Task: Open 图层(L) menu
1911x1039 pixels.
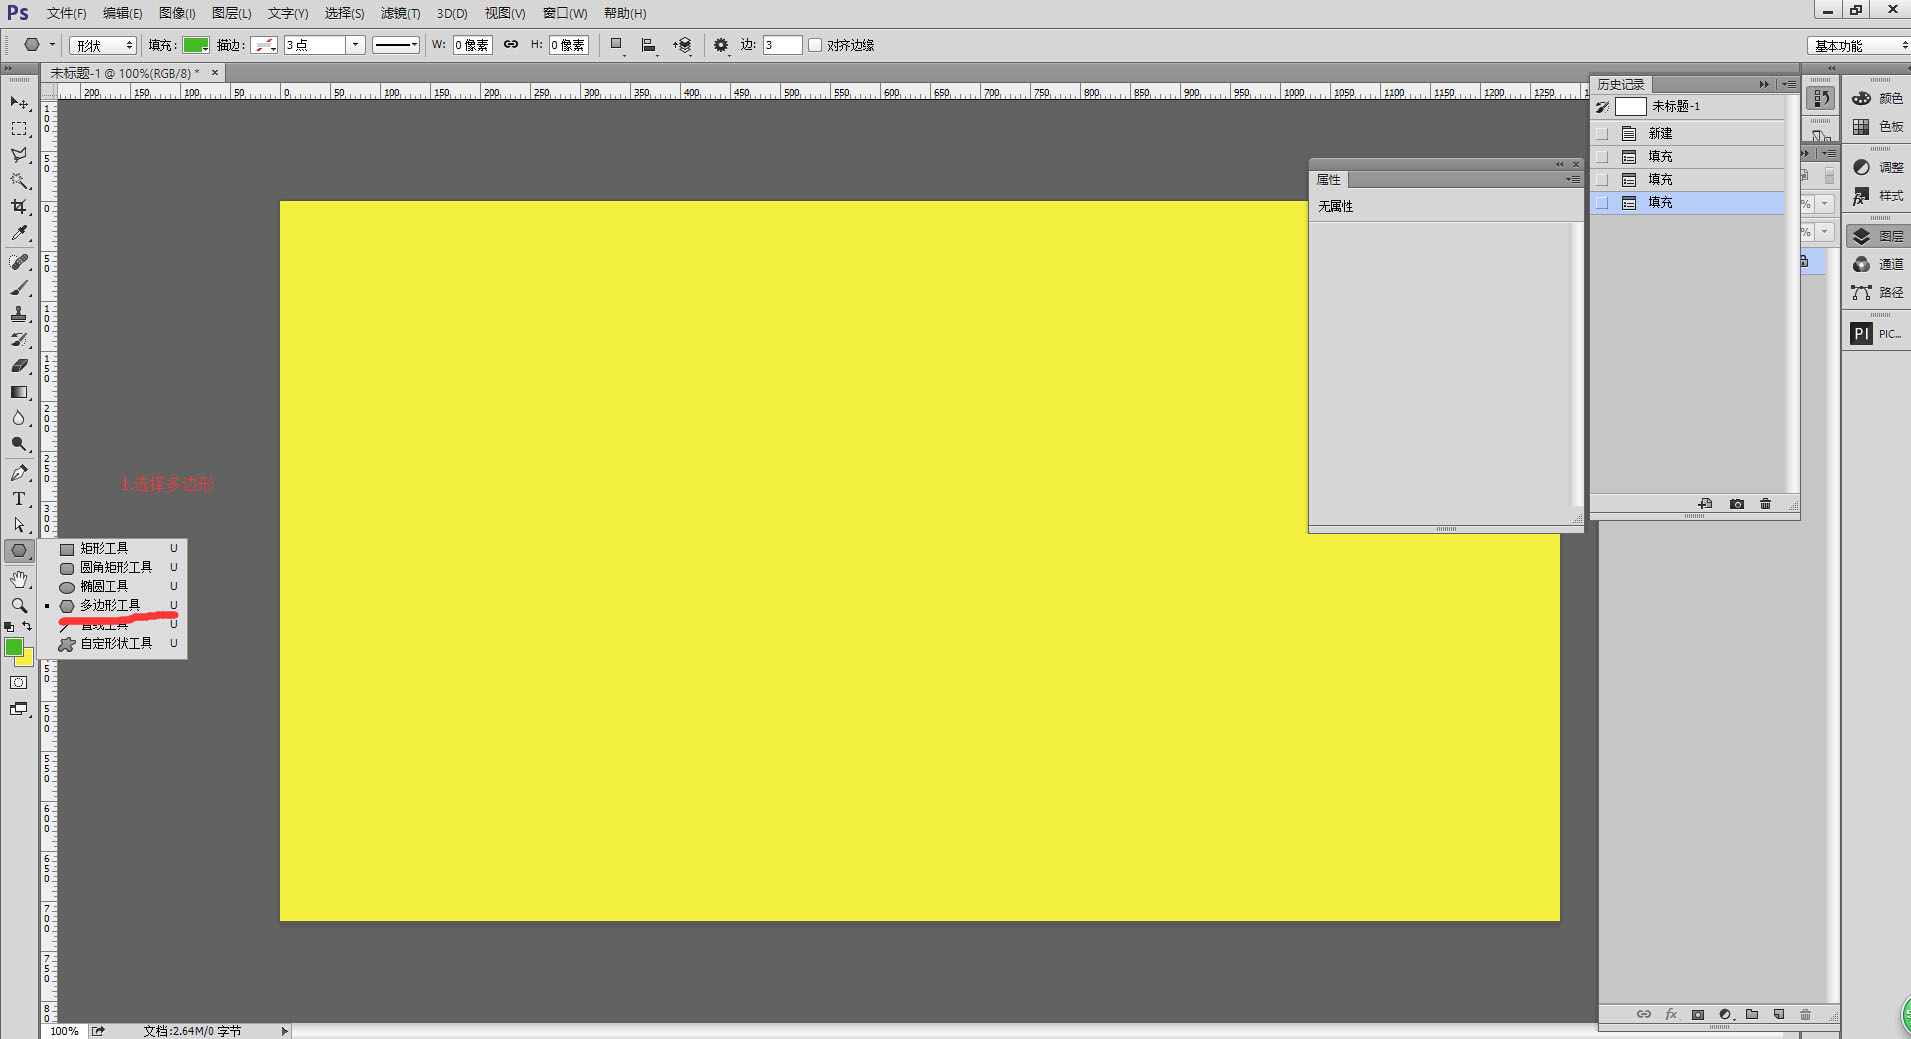Action: (x=232, y=13)
